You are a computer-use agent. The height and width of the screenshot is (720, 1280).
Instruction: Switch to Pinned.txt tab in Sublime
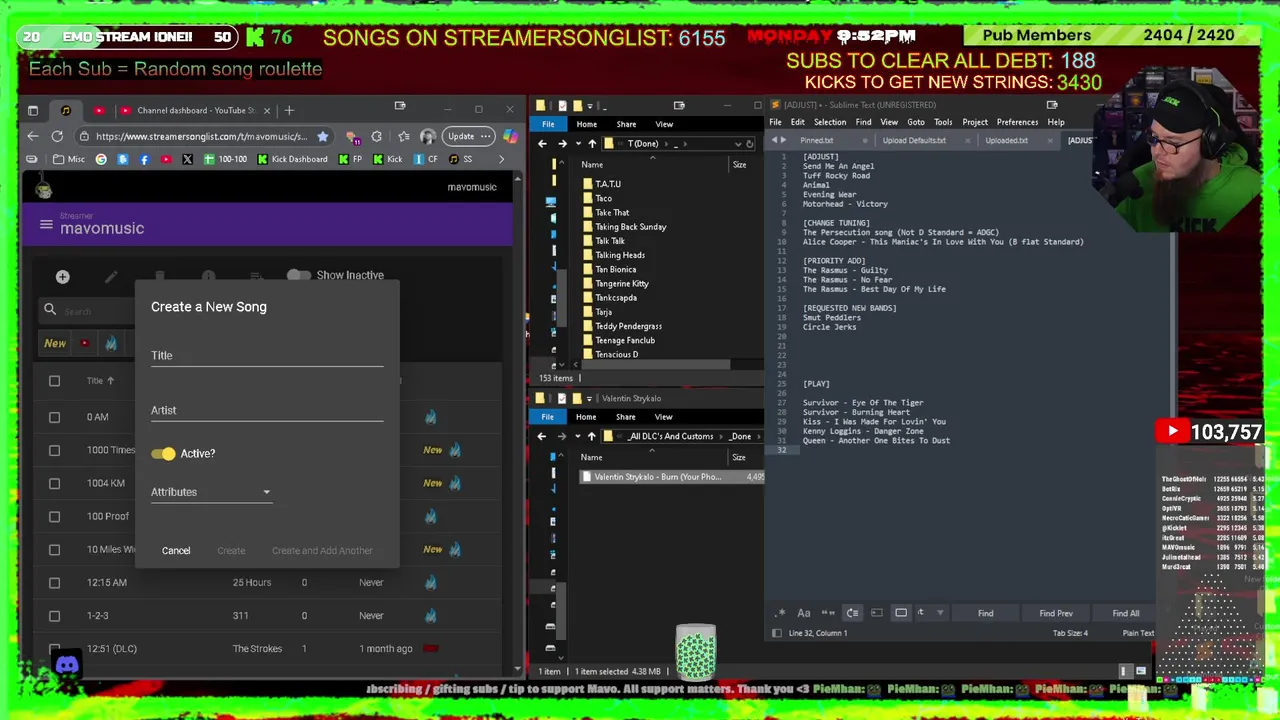(816, 141)
